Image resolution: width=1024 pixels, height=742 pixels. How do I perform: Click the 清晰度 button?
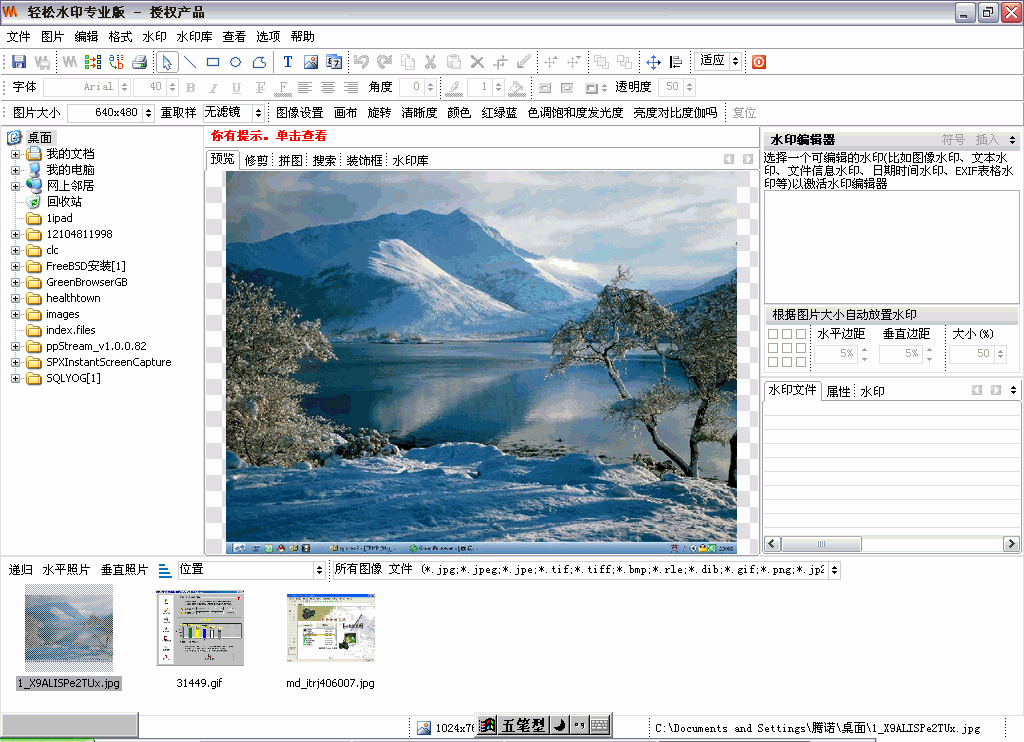[x=419, y=113]
